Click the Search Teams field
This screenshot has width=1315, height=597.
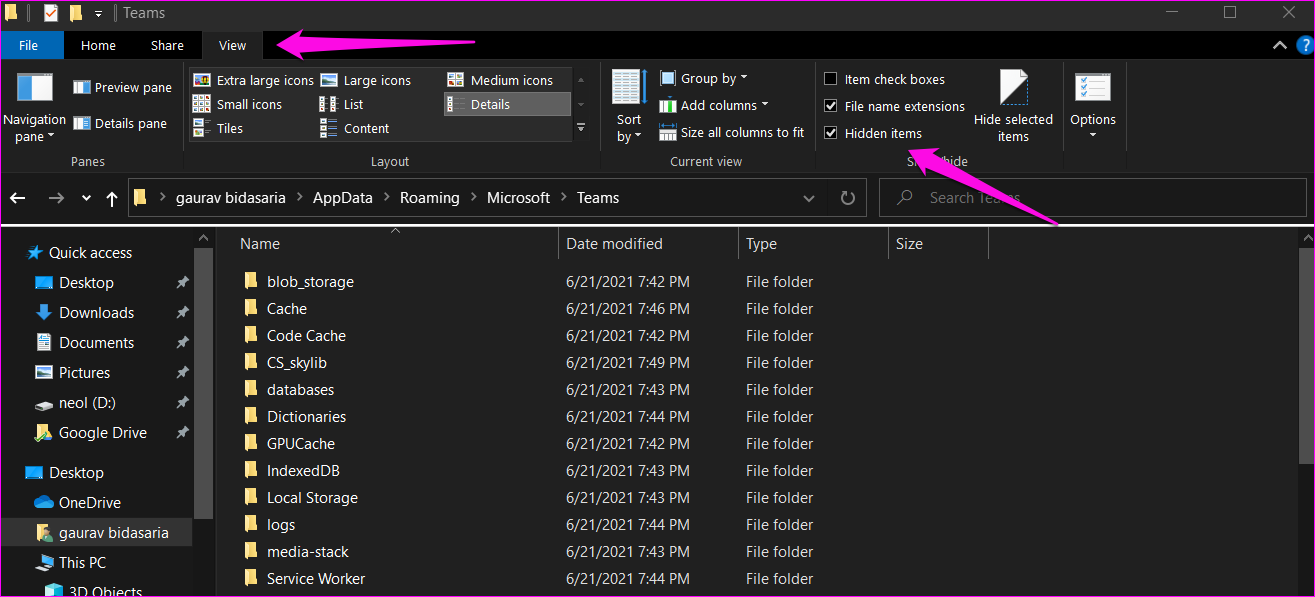point(1093,198)
